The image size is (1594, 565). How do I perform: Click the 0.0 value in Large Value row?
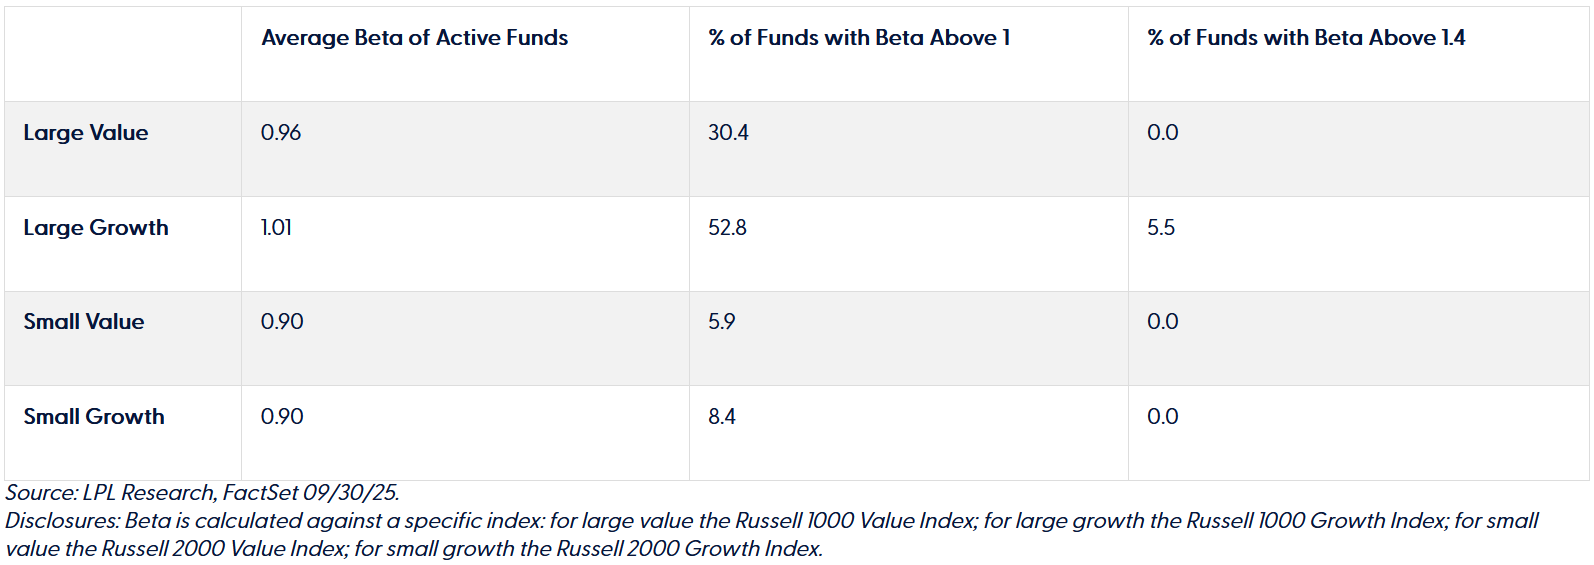point(1162,133)
